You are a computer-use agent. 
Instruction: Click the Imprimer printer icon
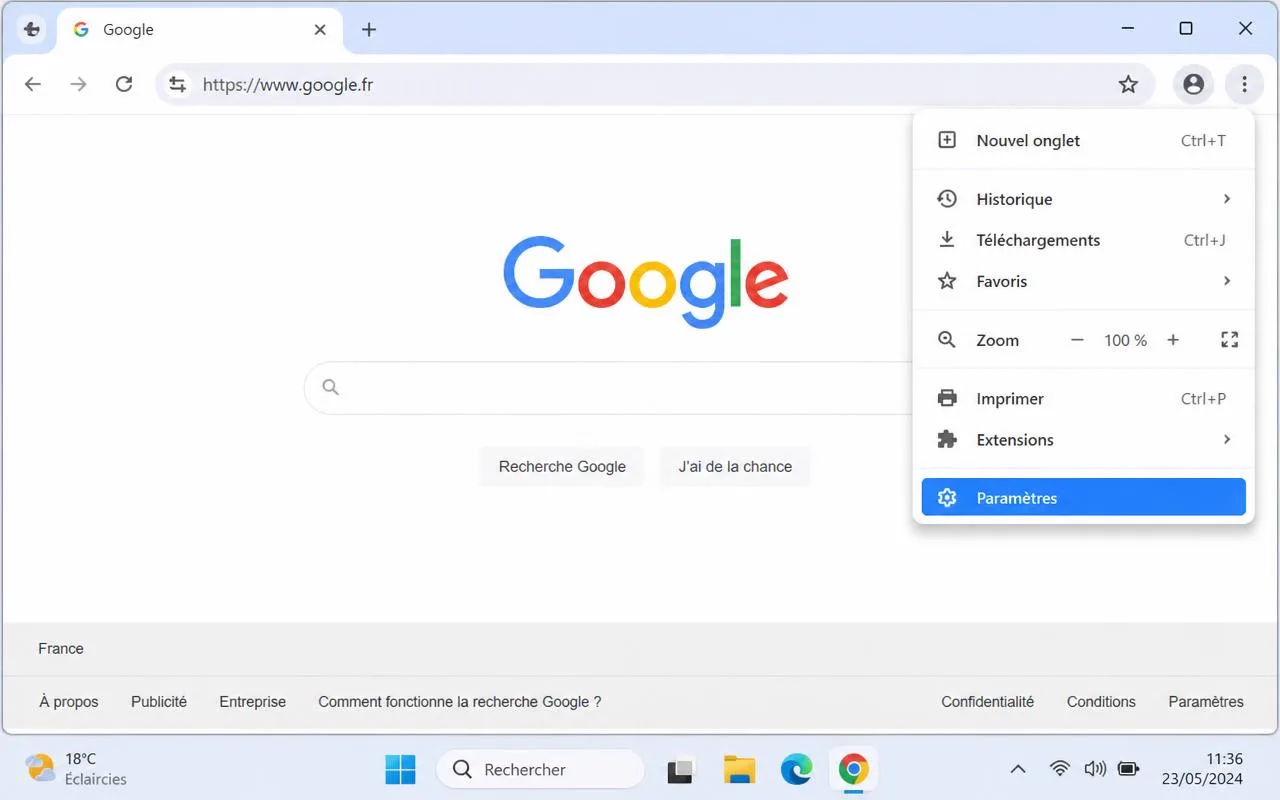946,398
